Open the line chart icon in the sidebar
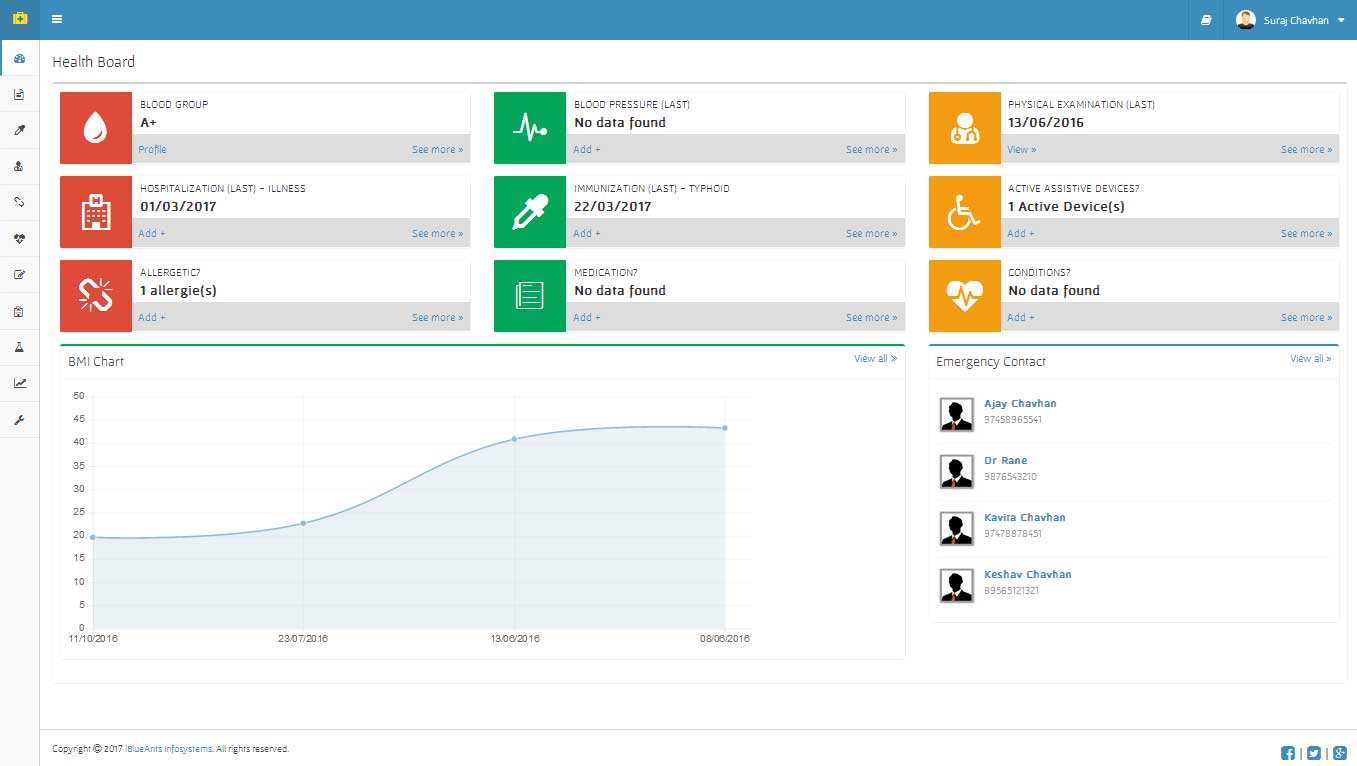The image size is (1357, 766). point(19,383)
